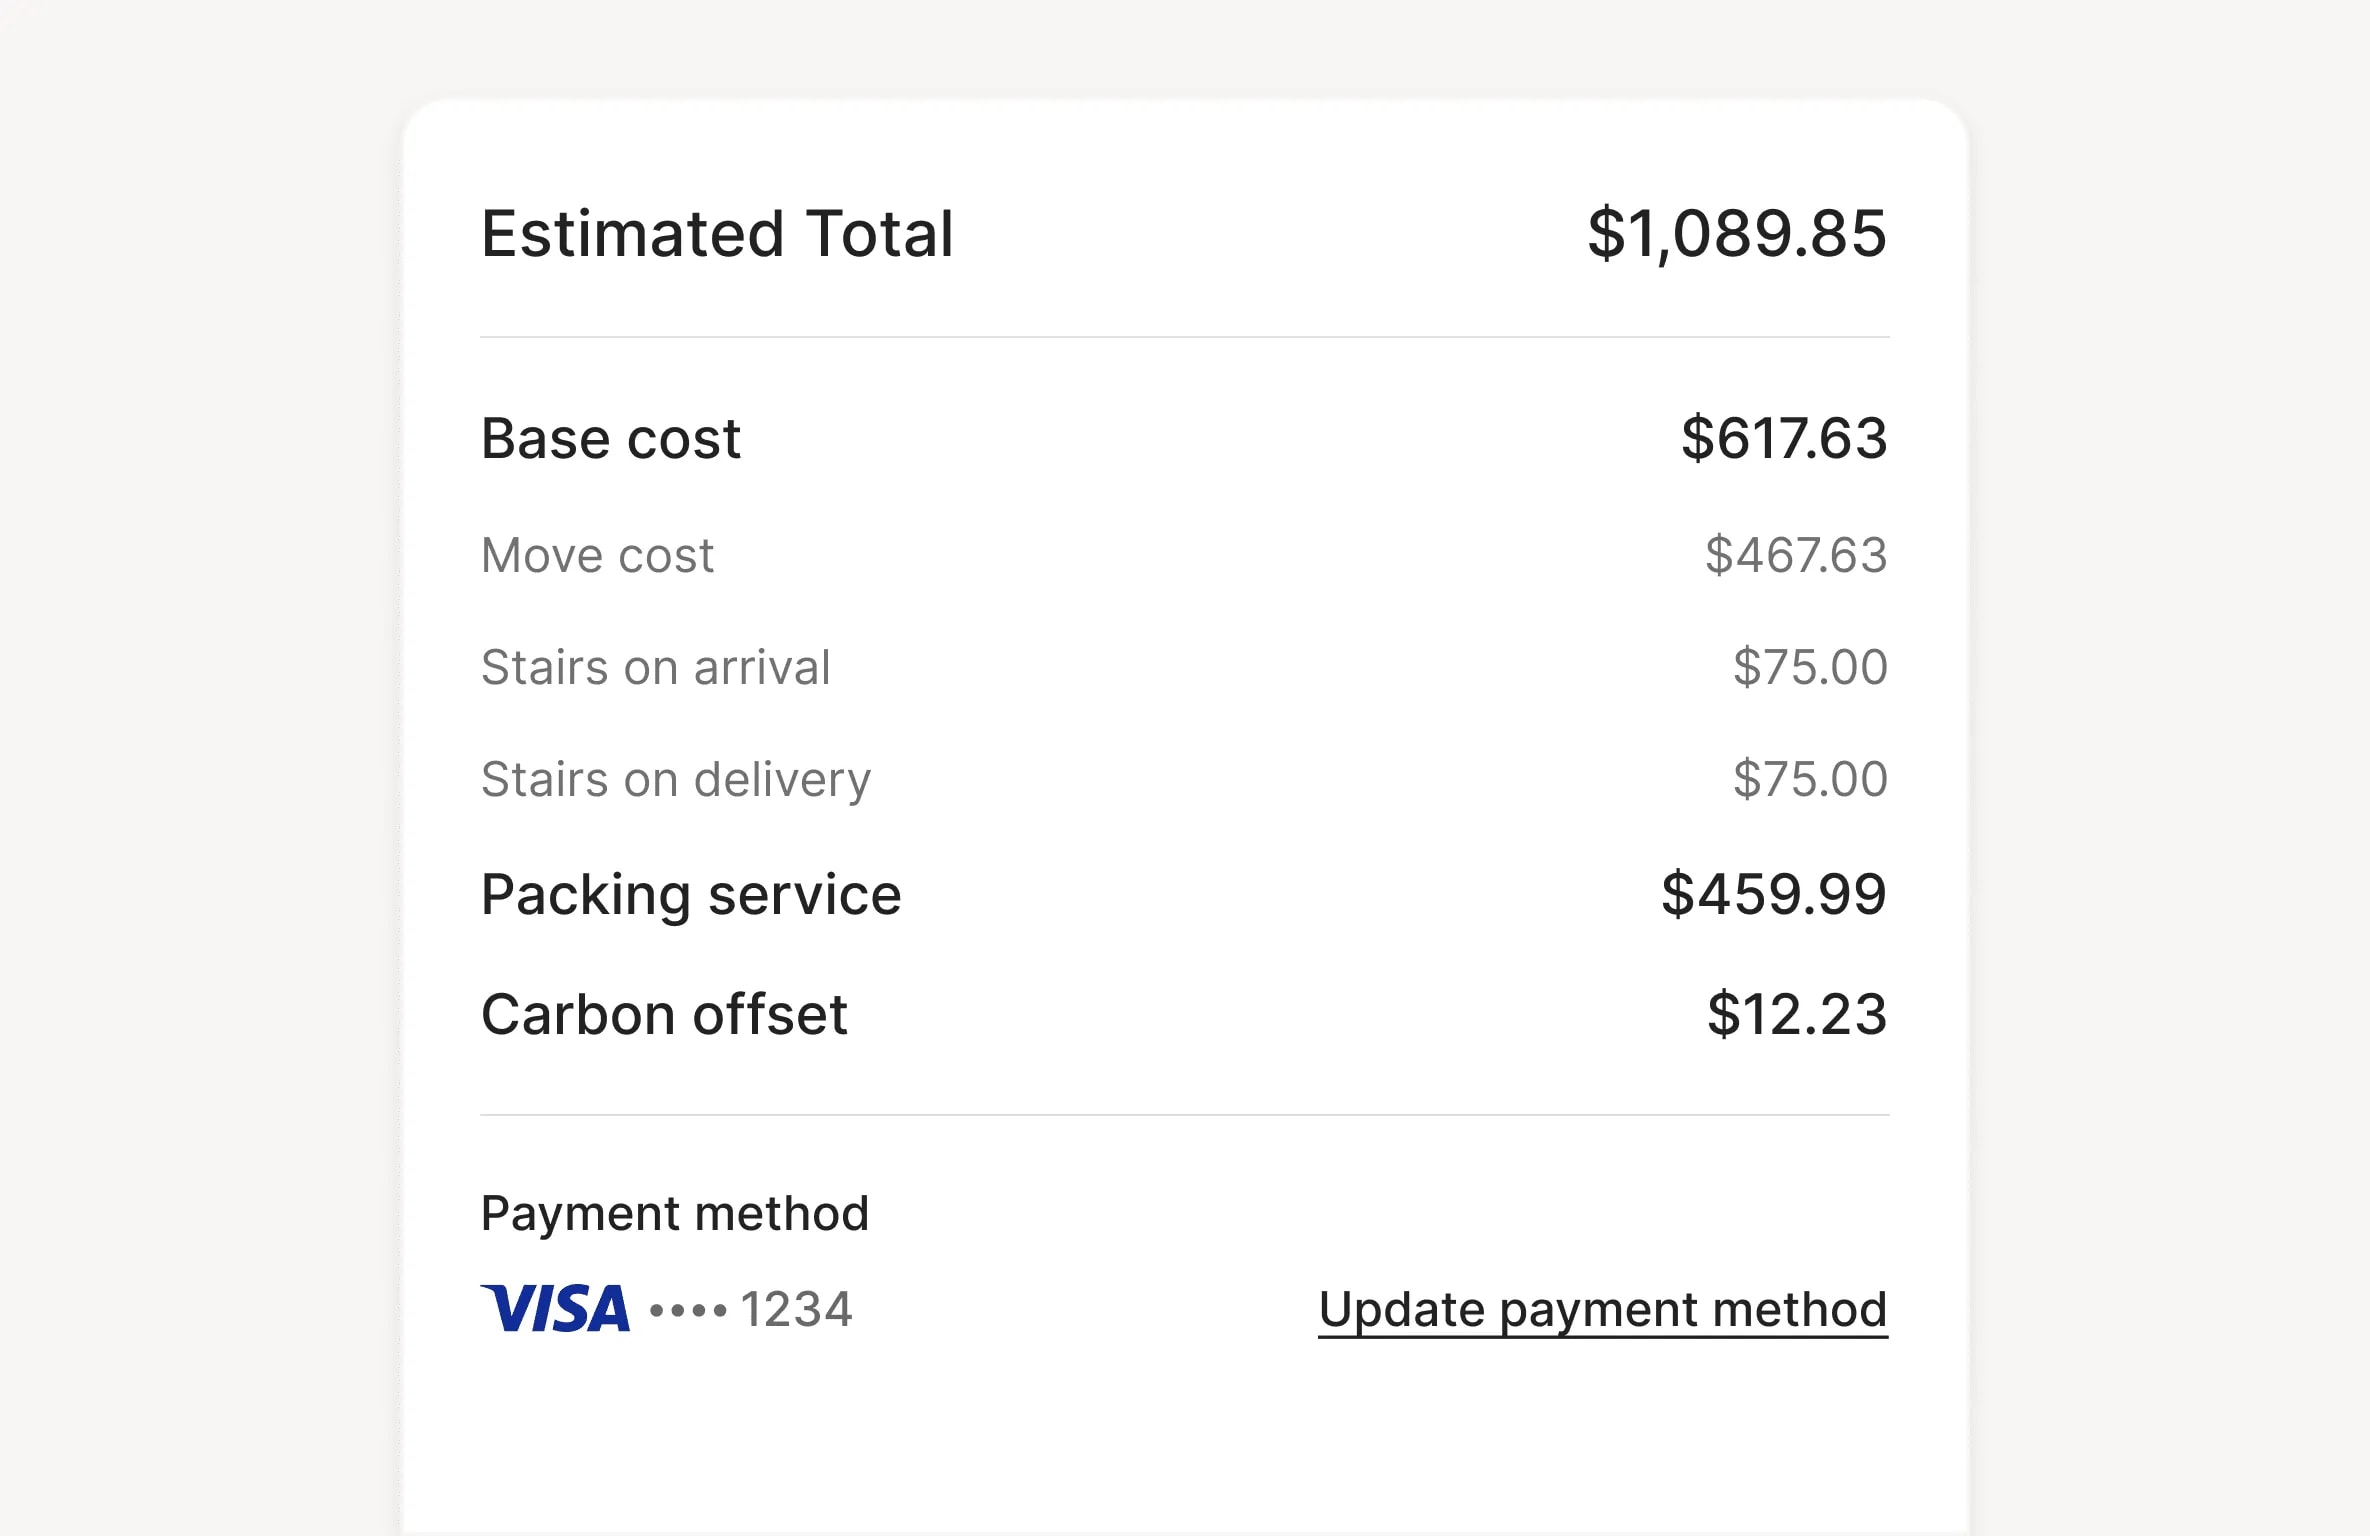The image size is (2370, 1536).
Task: Select the $75.00 stairs on arrival fee
Action: [x=1810, y=667]
